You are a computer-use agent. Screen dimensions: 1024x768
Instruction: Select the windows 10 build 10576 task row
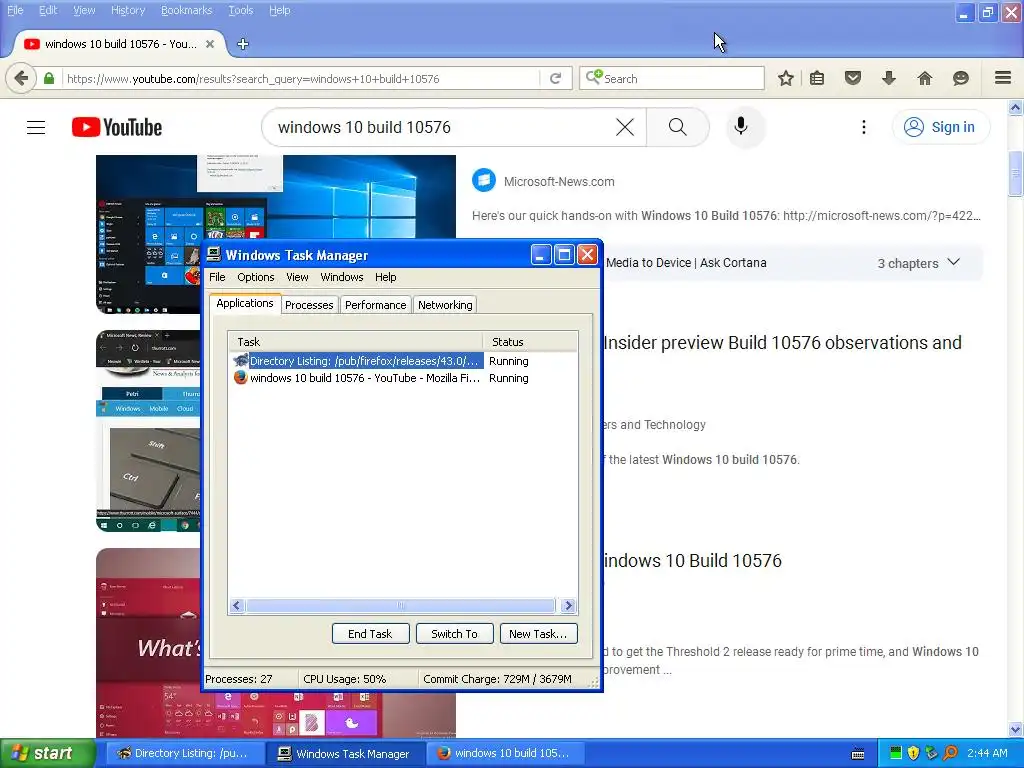[x=402, y=377]
